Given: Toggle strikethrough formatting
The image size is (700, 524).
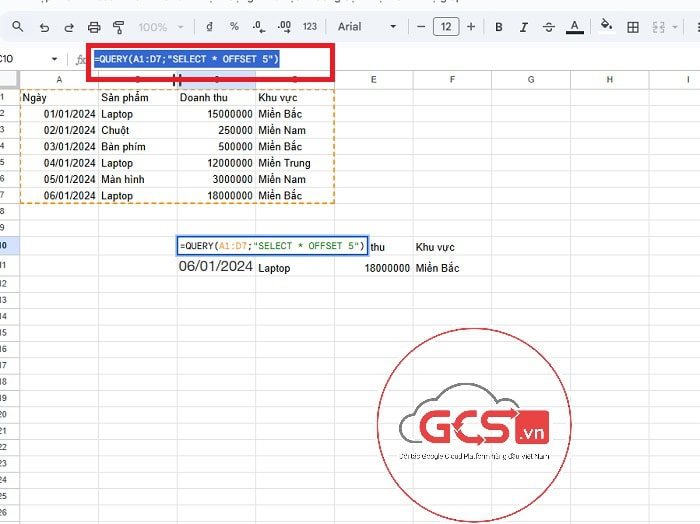Looking at the screenshot, I should click(549, 27).
